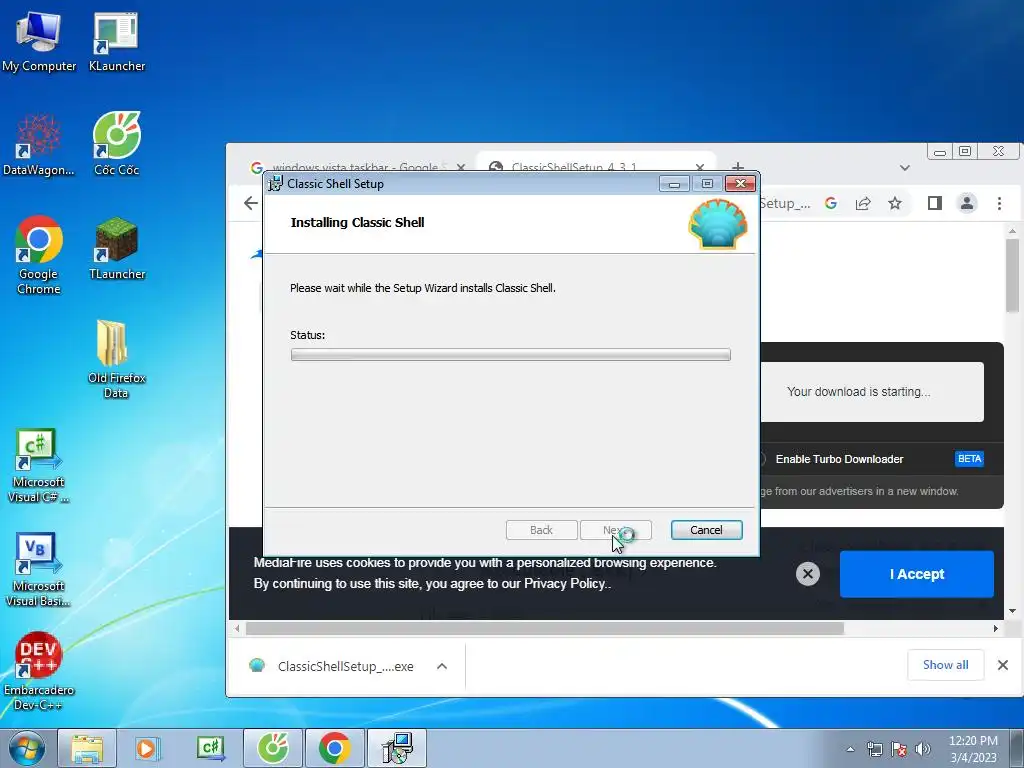
Task: Click Next in Classic Shell Setup
Action: click(x=616, y=530)
